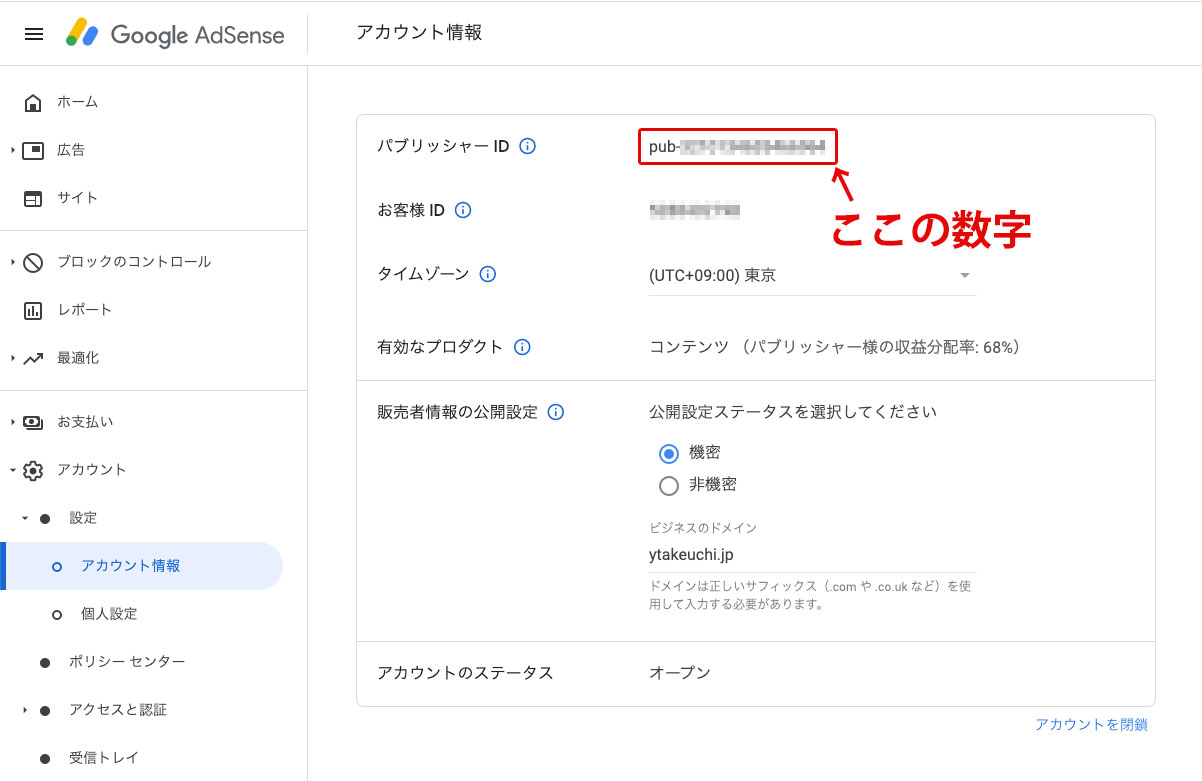Click the レポート reports chart icon
The height and width of the screenshot is (781, 1202).
pos(33,310)
